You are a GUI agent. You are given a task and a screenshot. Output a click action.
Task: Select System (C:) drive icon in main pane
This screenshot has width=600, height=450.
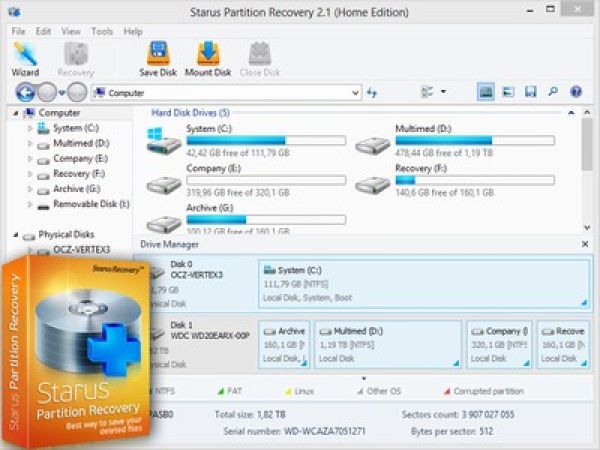click(x=163, y=141)
